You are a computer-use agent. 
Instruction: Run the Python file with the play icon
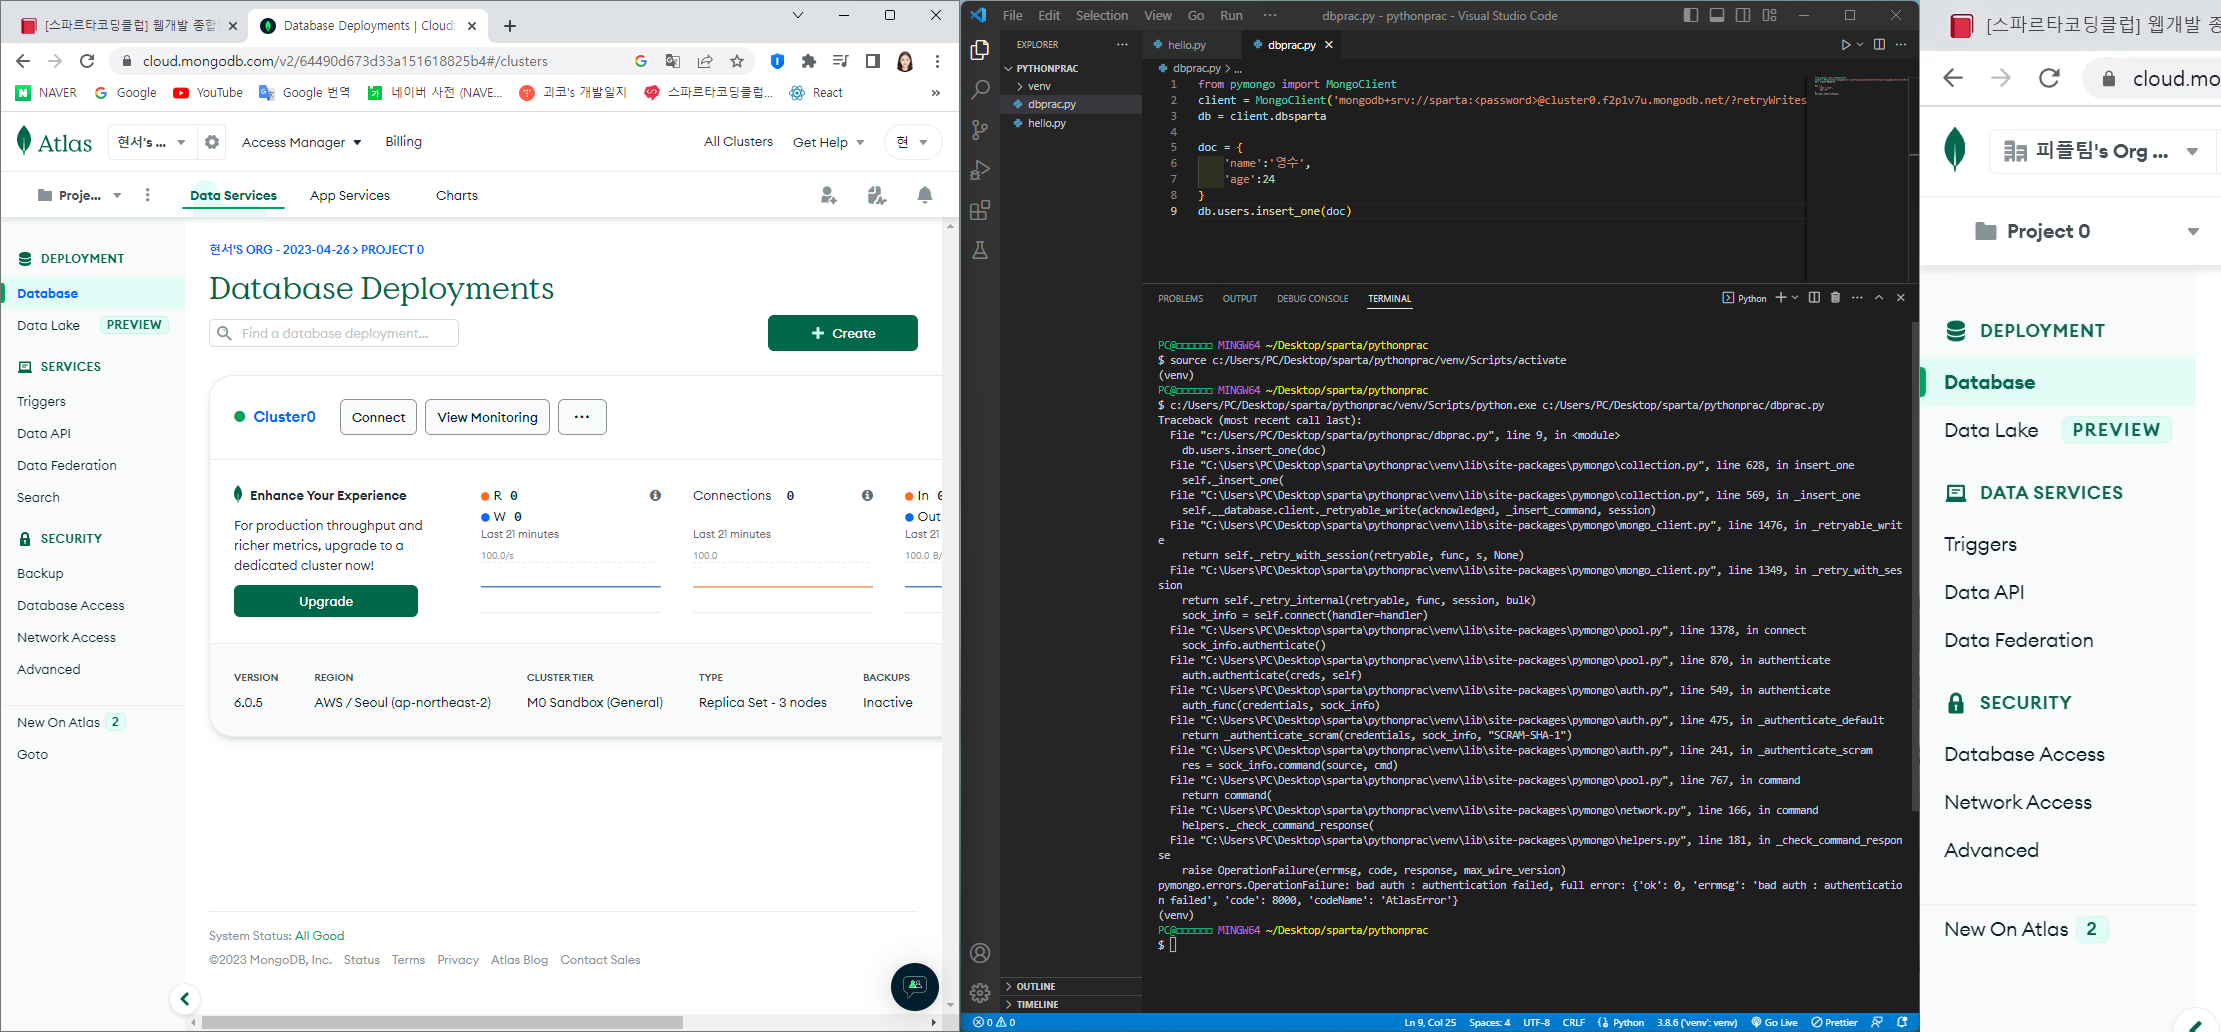pos(1845,45)
